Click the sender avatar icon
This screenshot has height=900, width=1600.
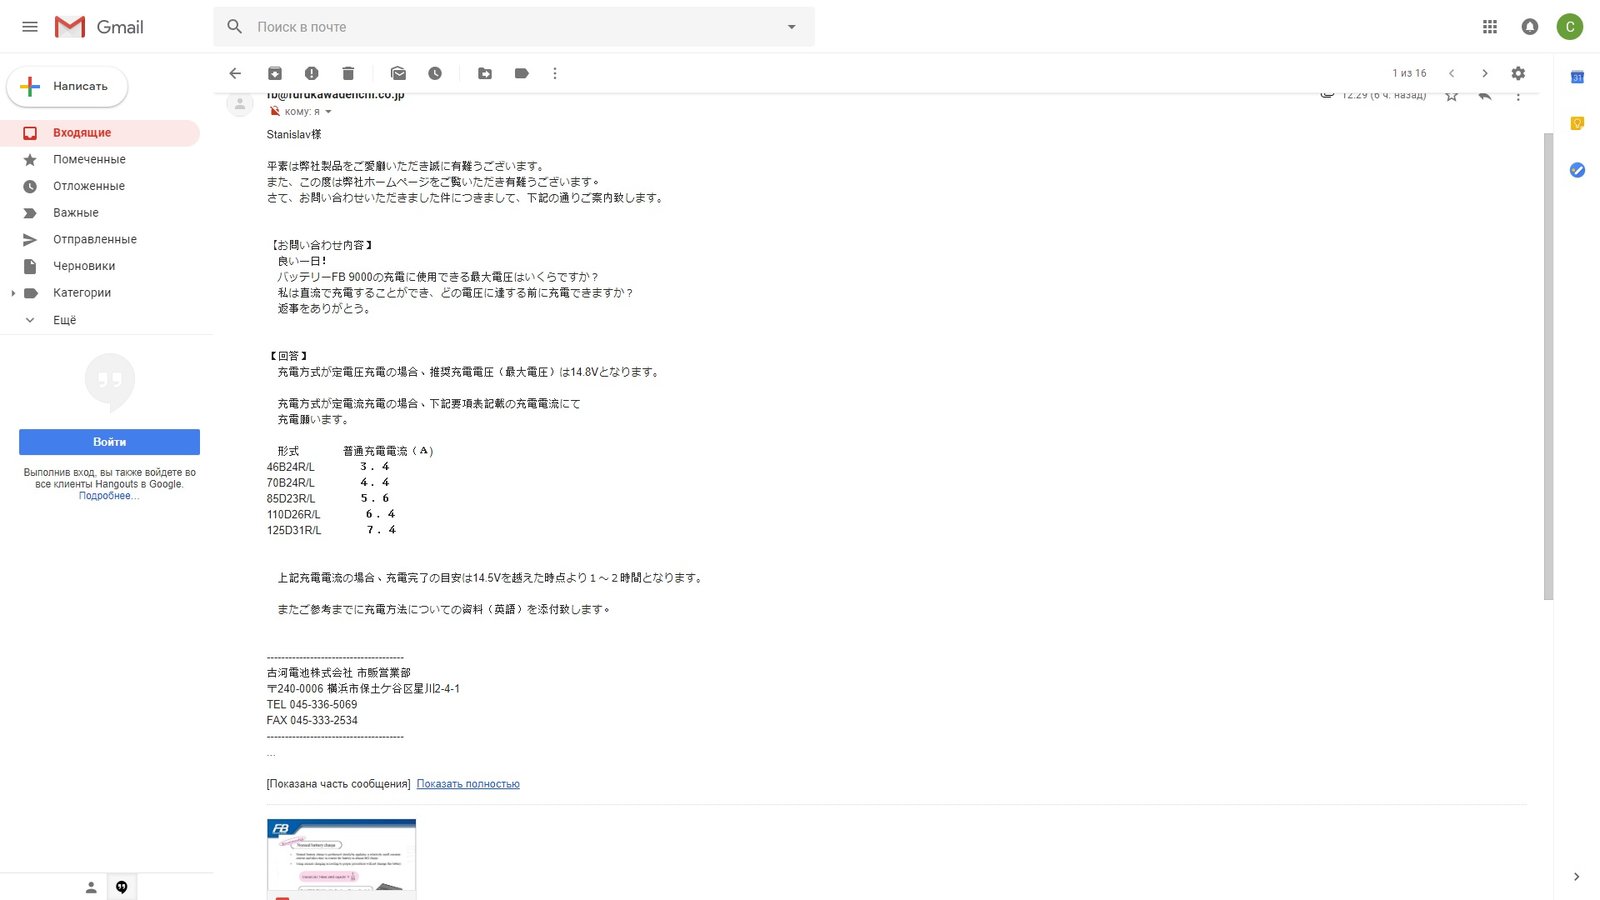click(x=240, y=103)
